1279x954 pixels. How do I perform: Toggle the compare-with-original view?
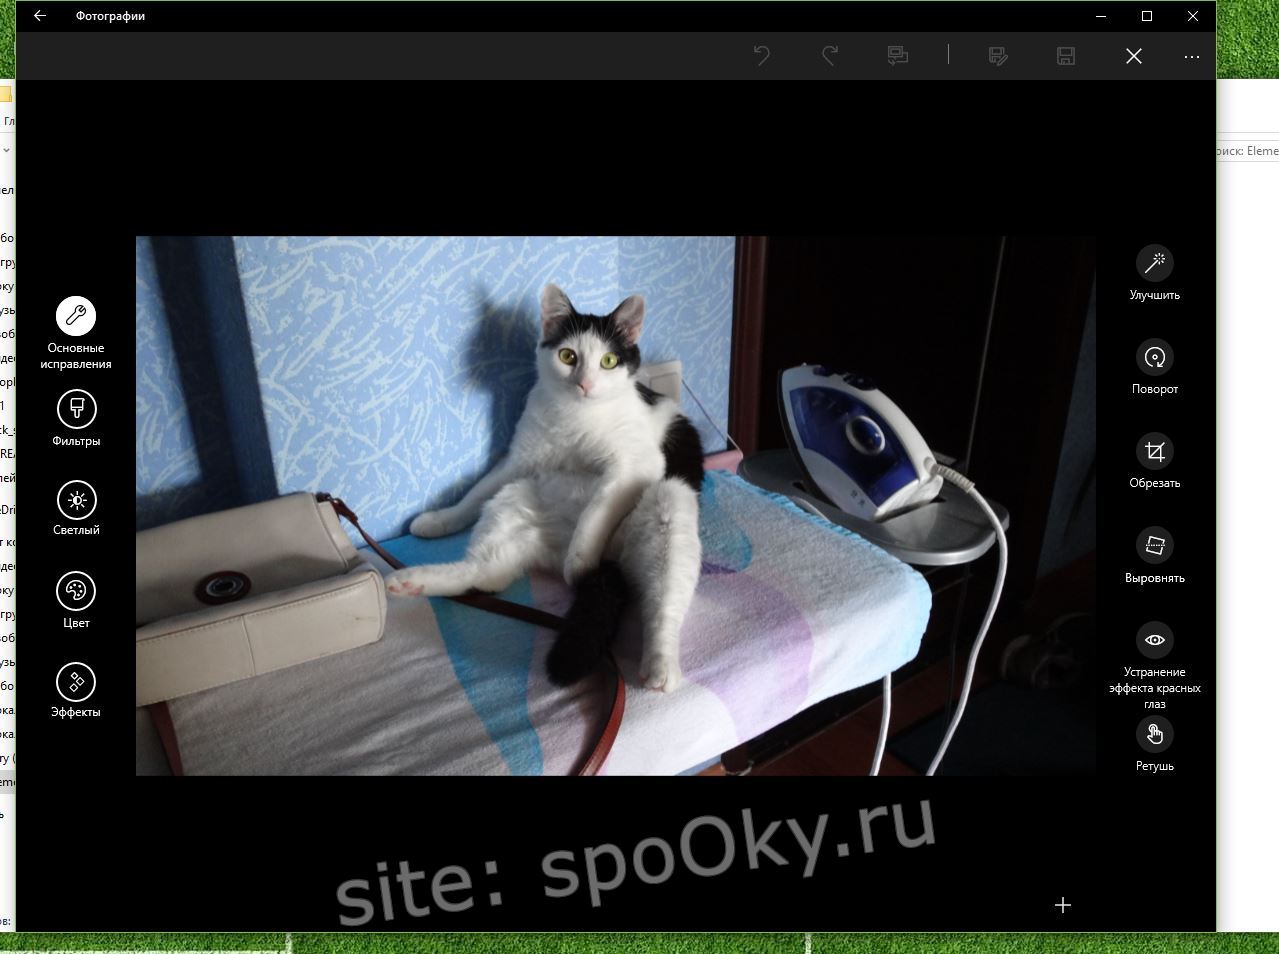coord(897,56)
